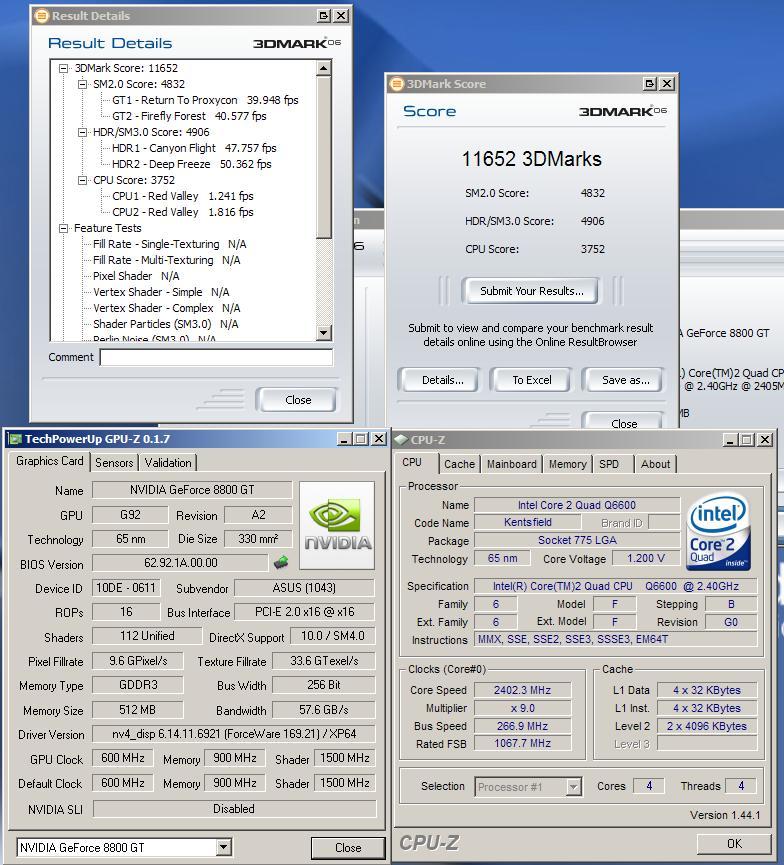Click the Intel Core 2 Quad logo
Screen dimensions: 784x865
coord(718,532)
